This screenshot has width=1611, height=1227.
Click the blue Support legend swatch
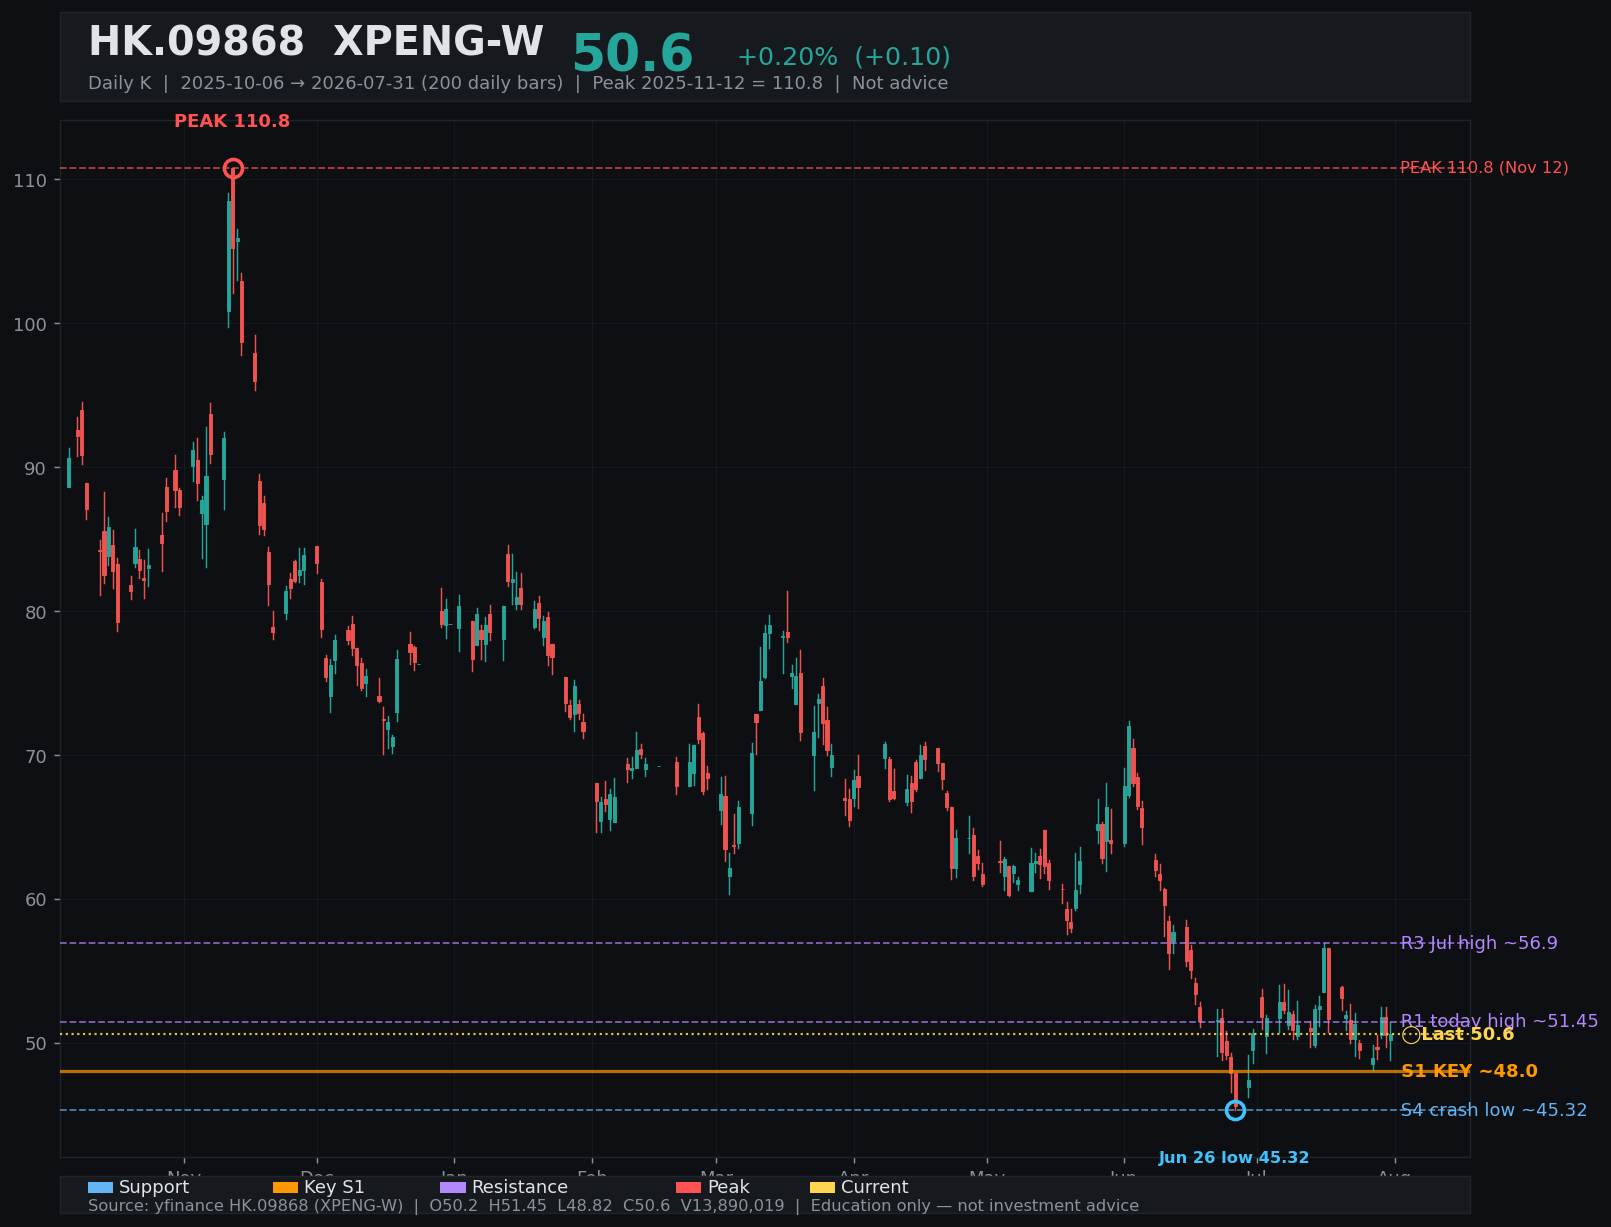click(100, 1188)
